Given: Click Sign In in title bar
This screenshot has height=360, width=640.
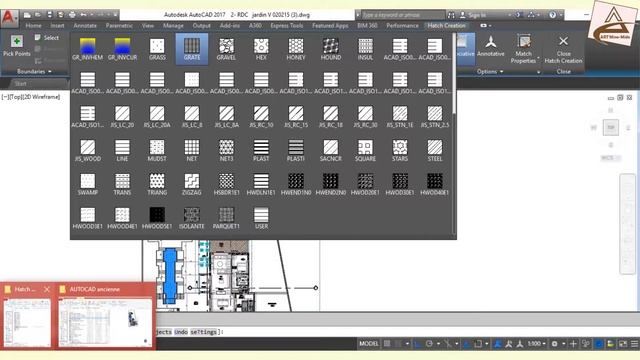Looking at the screenshot, I should 473,15.
